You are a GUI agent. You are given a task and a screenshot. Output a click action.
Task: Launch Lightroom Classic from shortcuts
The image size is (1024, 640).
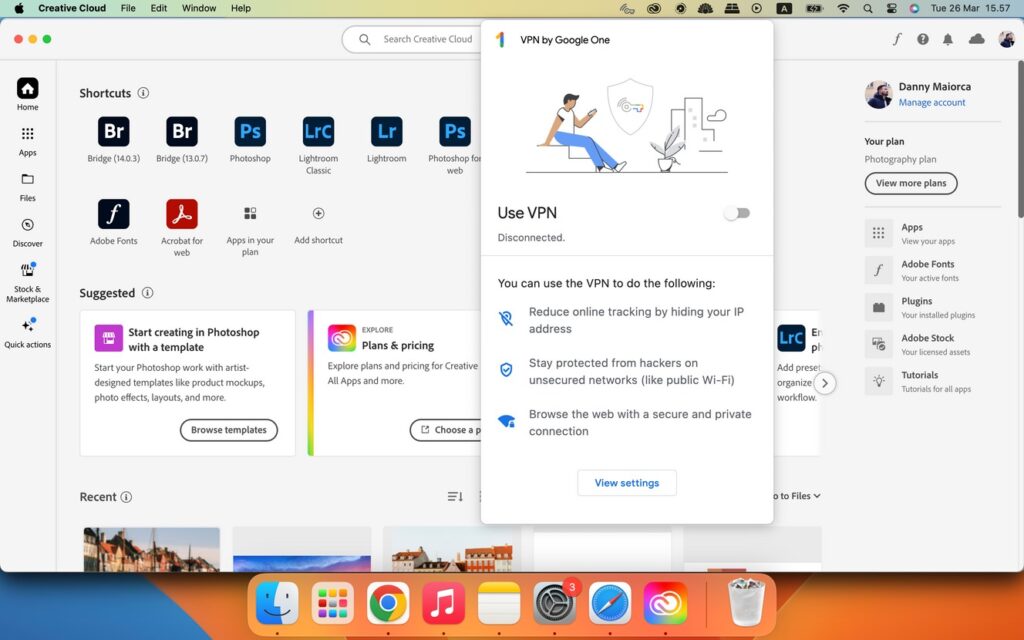pos(318,132)
